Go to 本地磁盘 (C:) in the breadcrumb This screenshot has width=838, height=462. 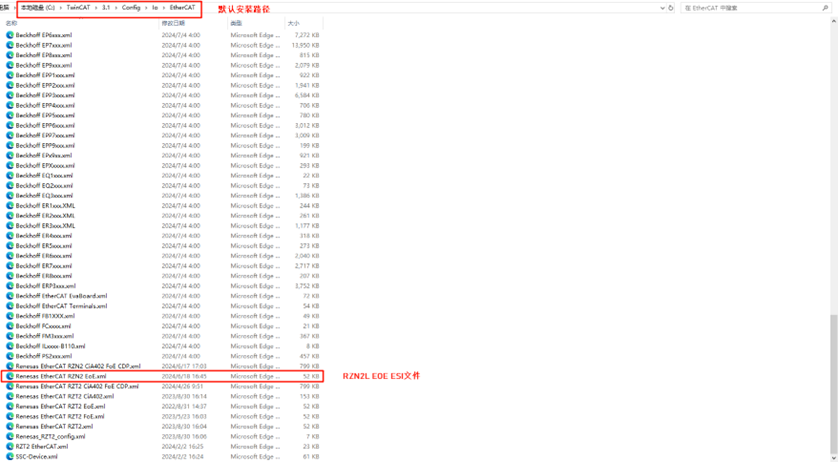38,8
